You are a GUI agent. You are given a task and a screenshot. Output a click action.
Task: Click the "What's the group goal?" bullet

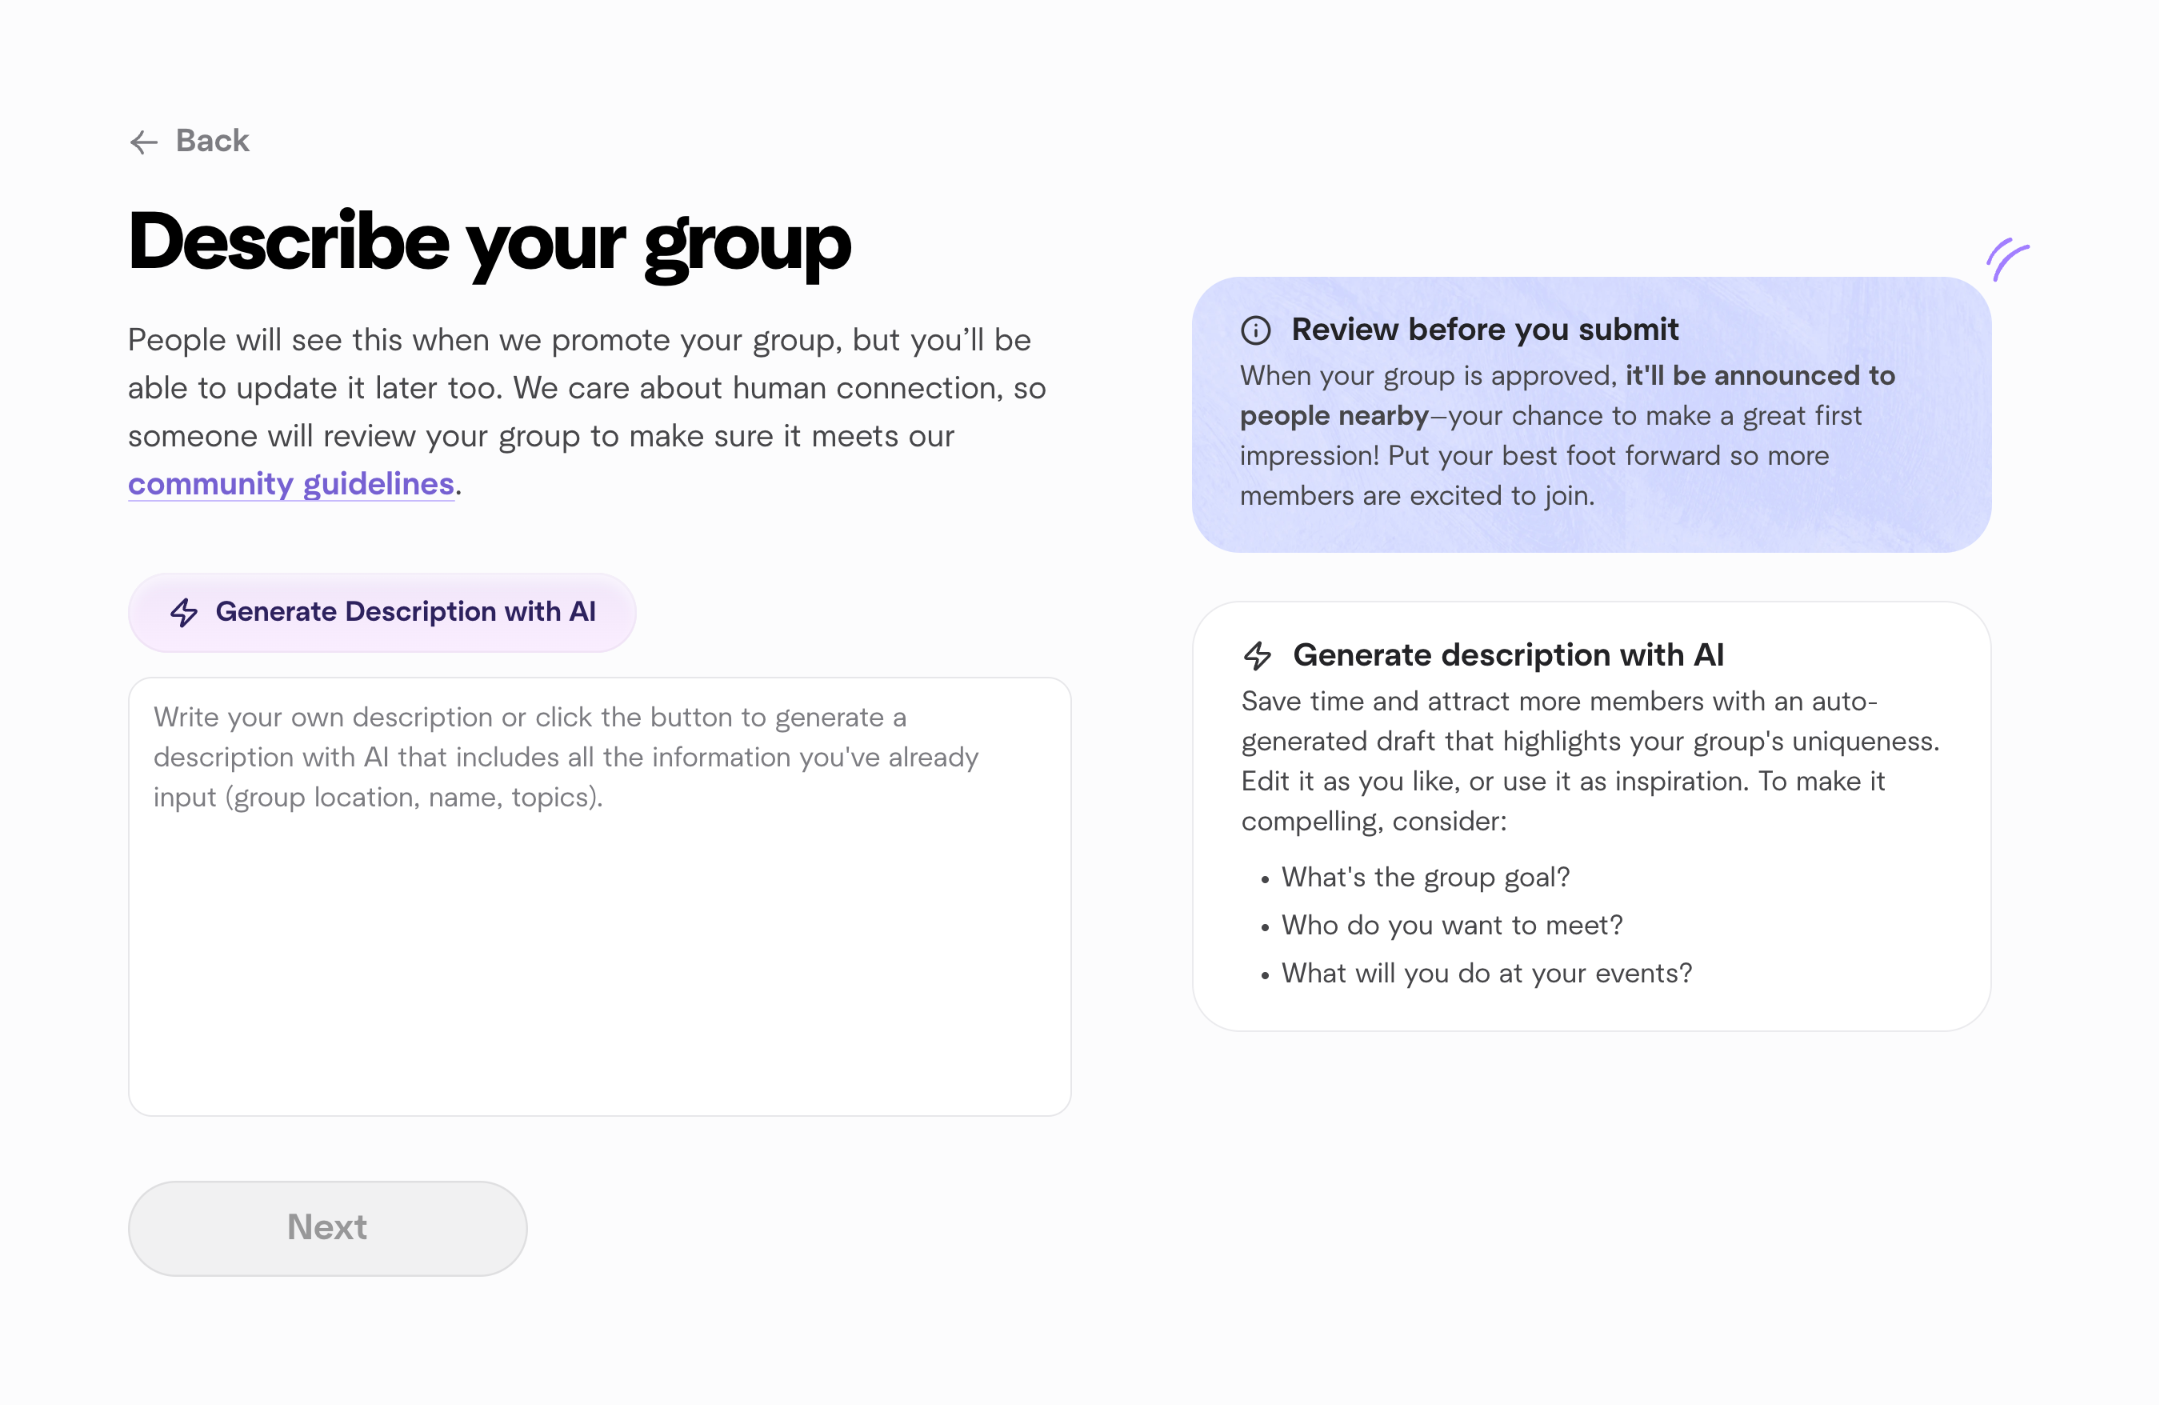point(1425,878)
